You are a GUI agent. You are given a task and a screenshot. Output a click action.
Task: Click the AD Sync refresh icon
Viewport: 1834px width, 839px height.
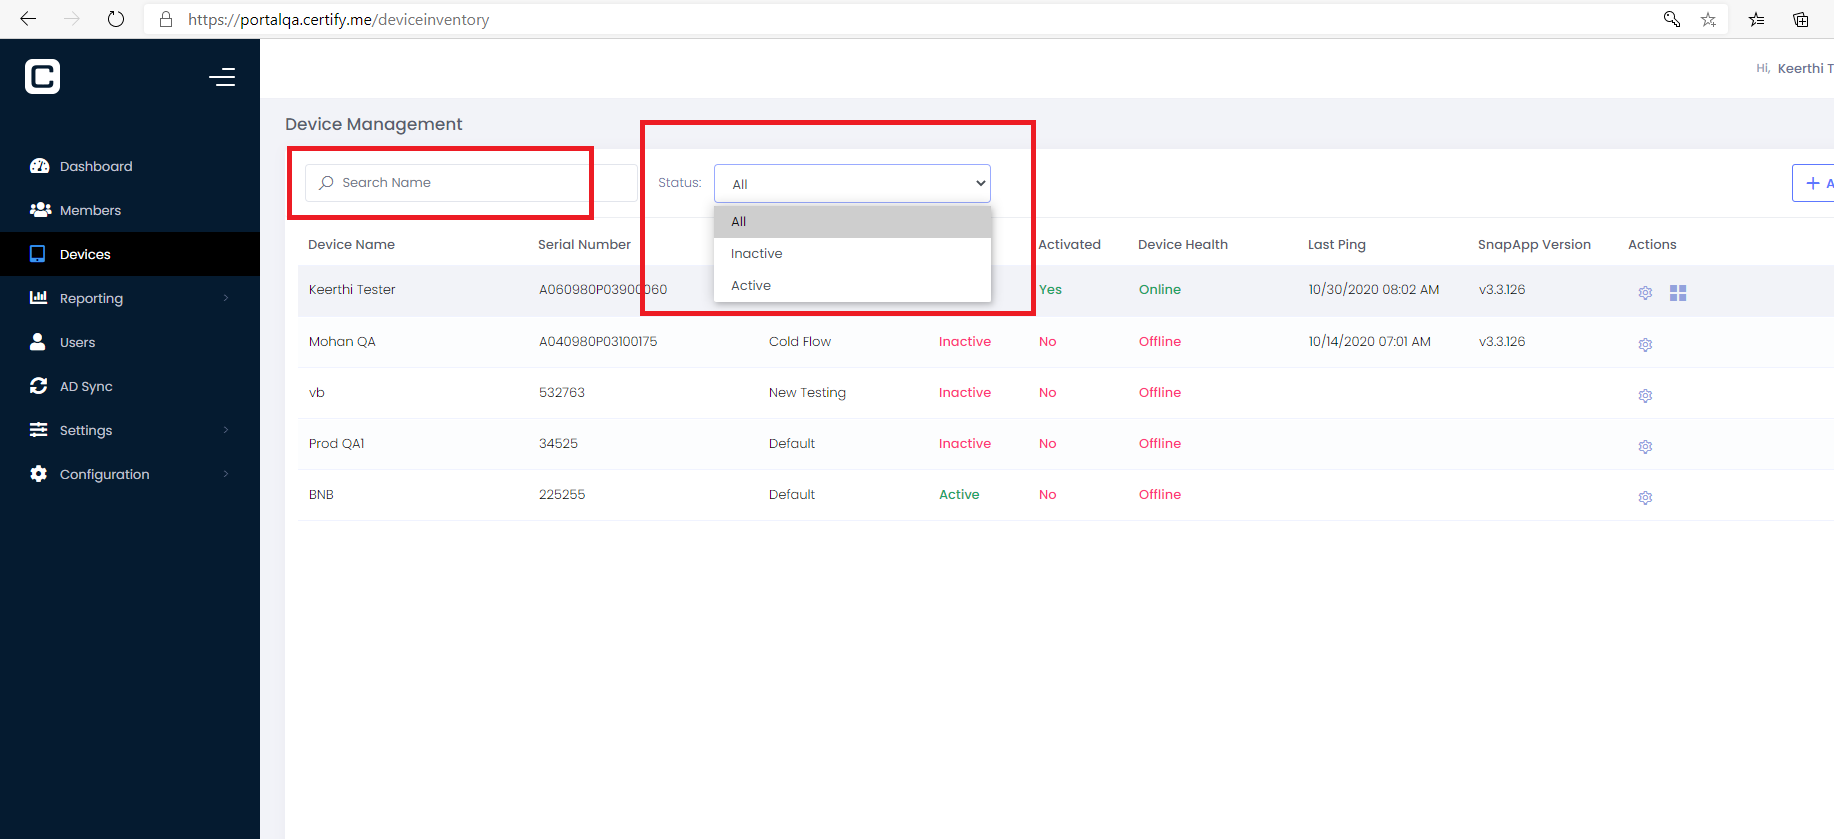(x=39, y=386)
